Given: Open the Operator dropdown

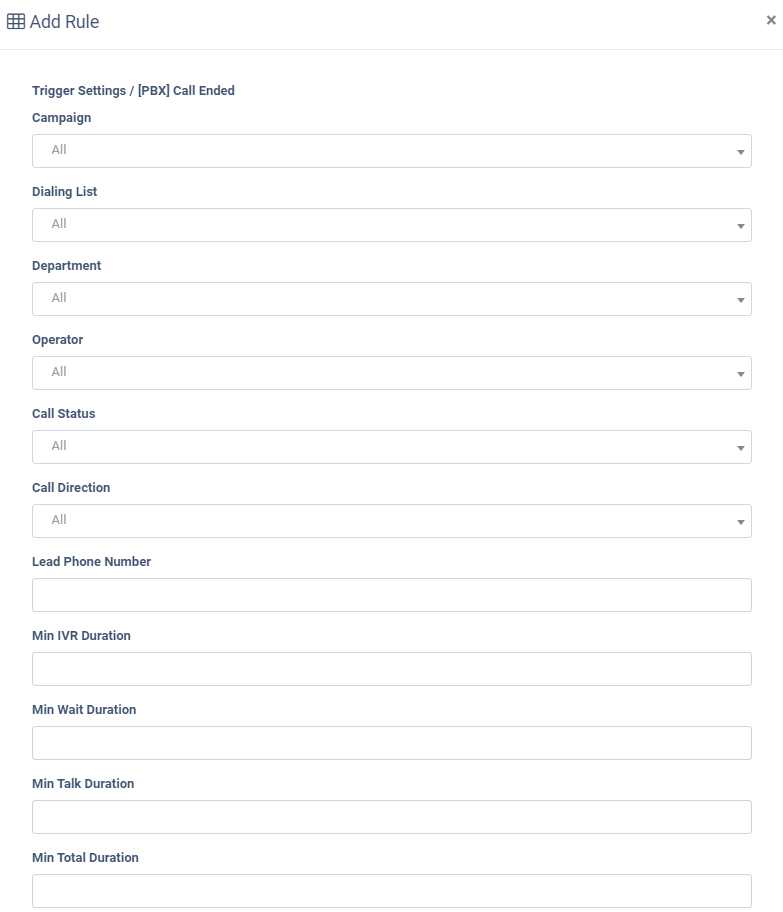Looking at the screenshot, I should coord(392,373).
